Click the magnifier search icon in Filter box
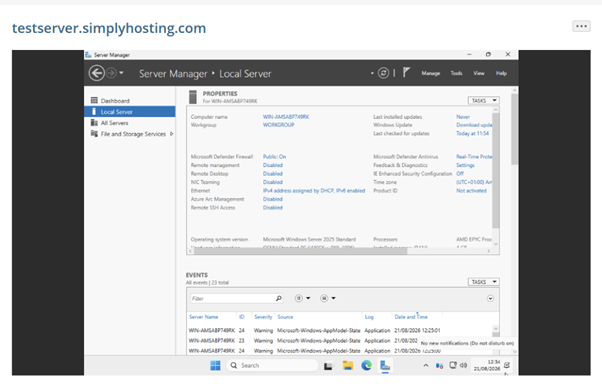The height and width of the screenshot is (384, 602). (279, 298)
